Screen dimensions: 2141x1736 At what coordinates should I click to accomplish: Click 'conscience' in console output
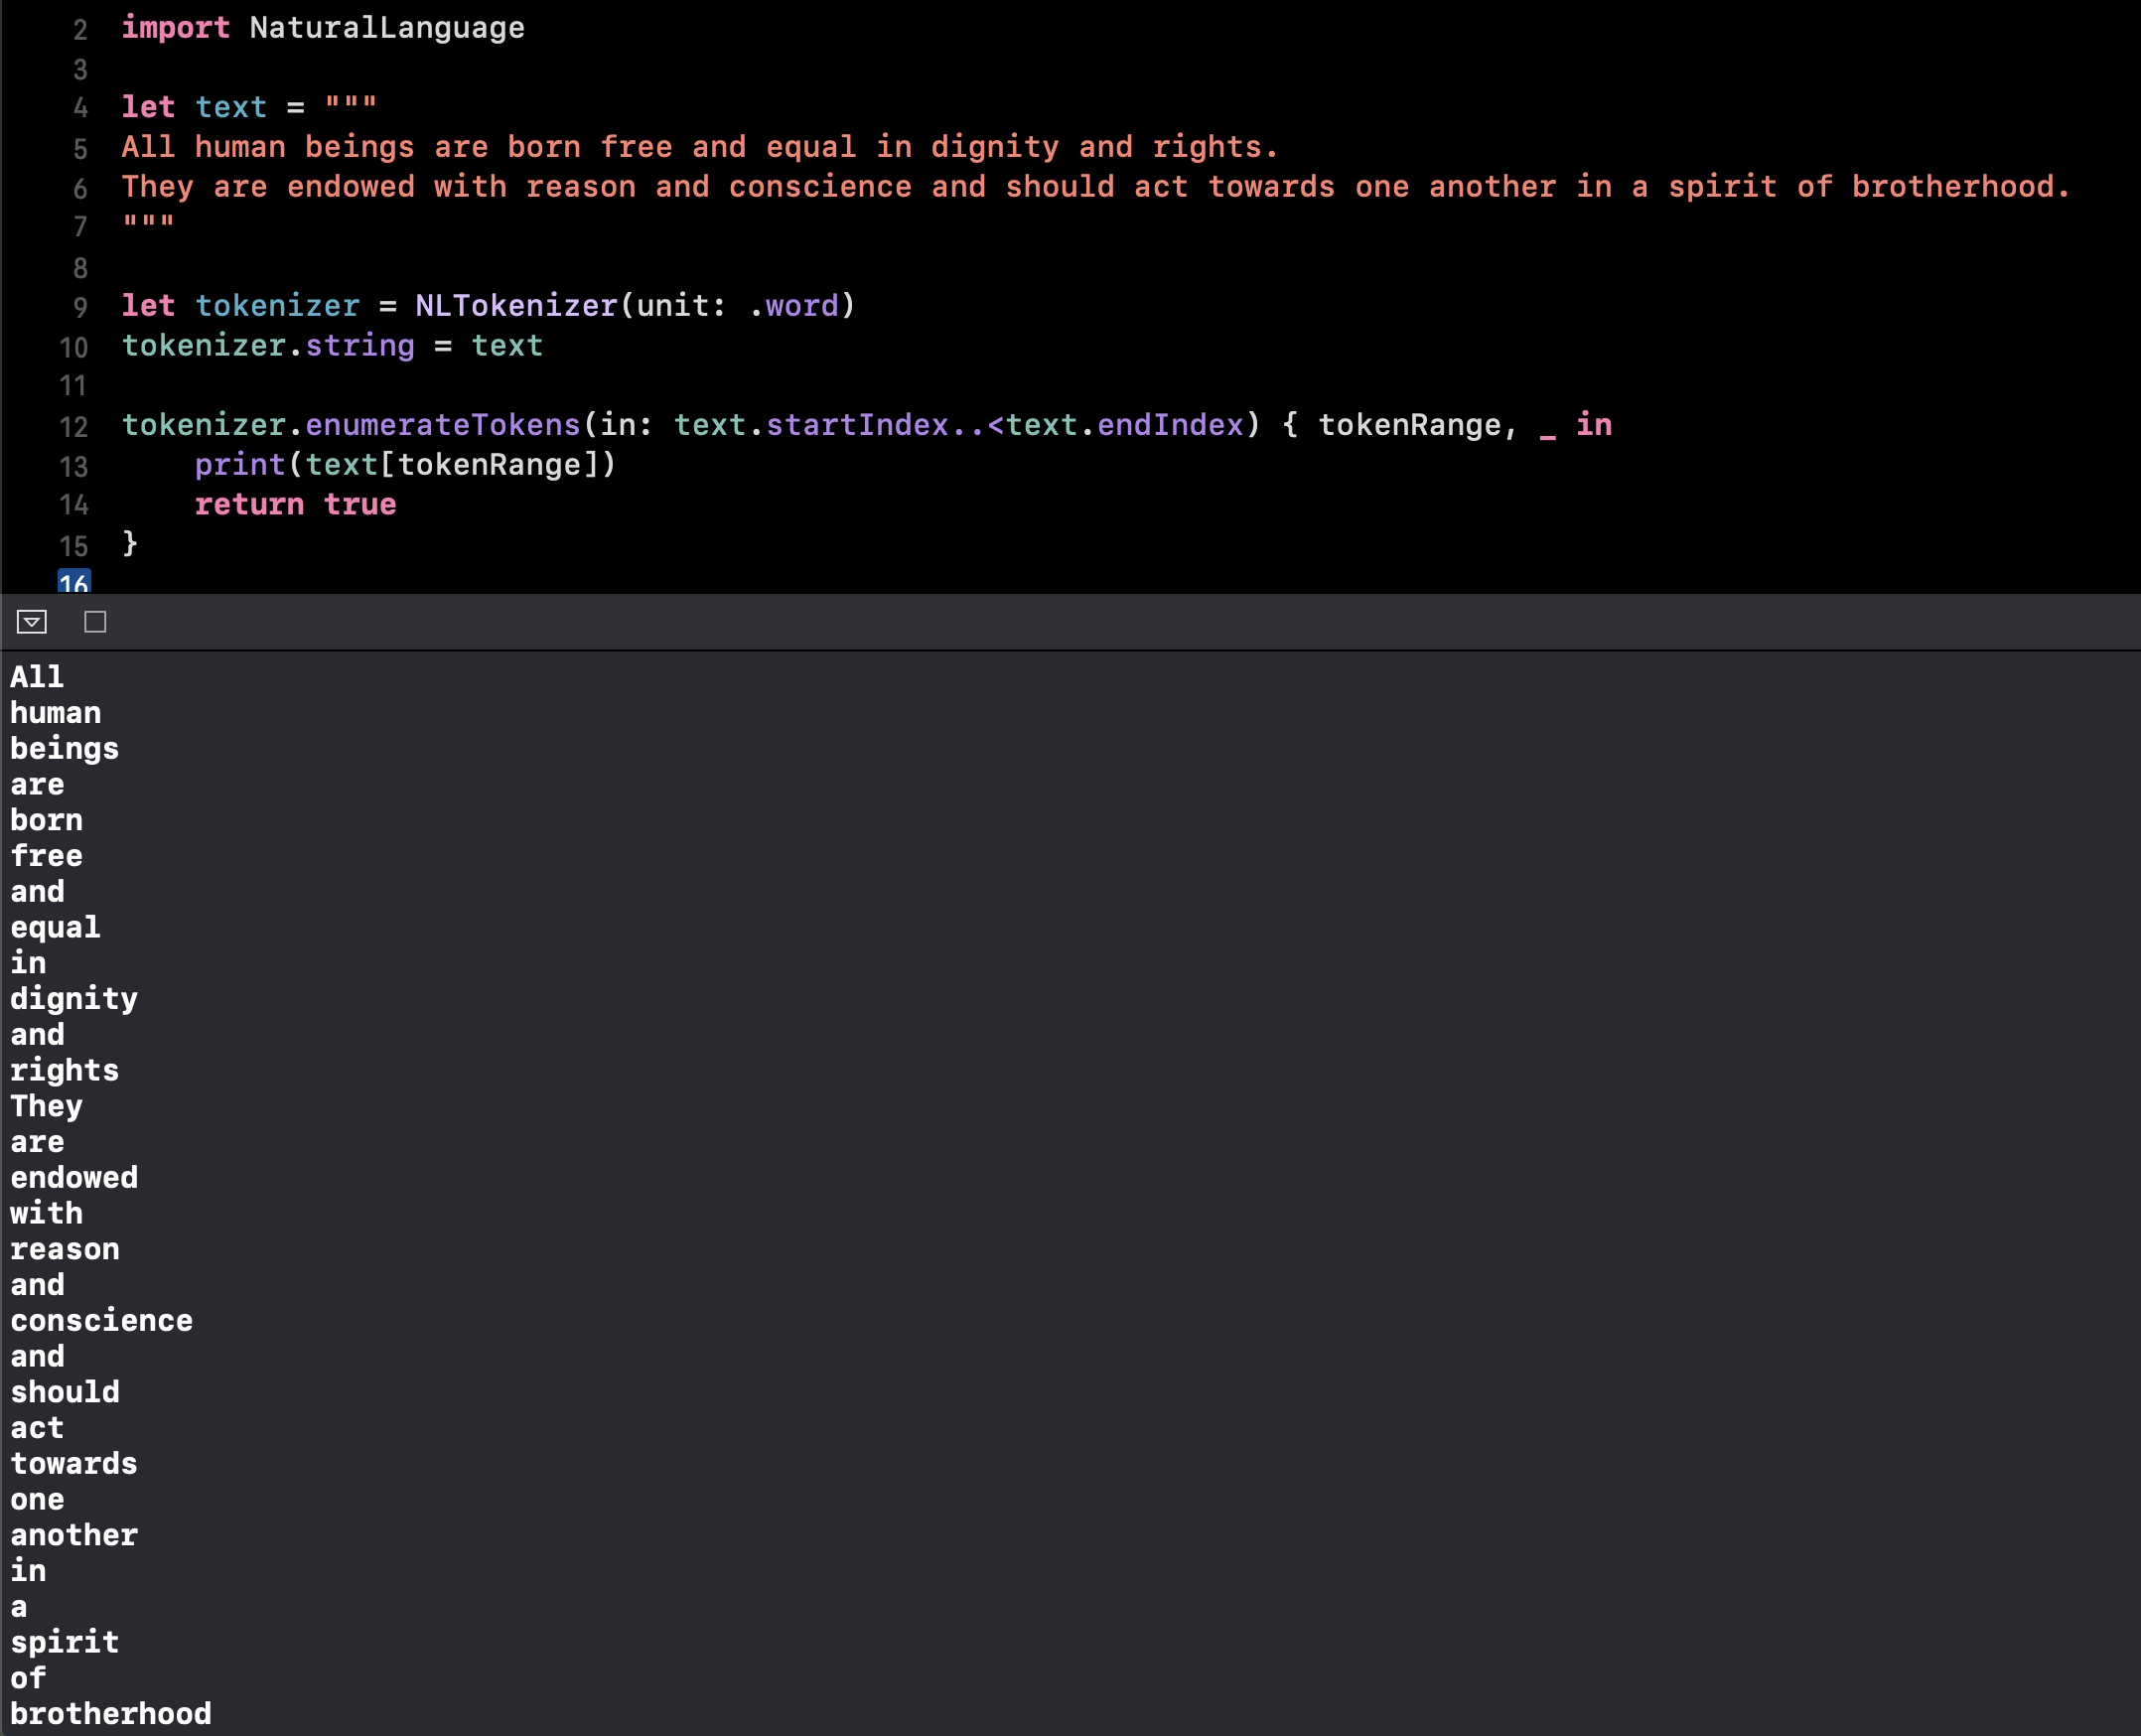[x=101, y=1320]
